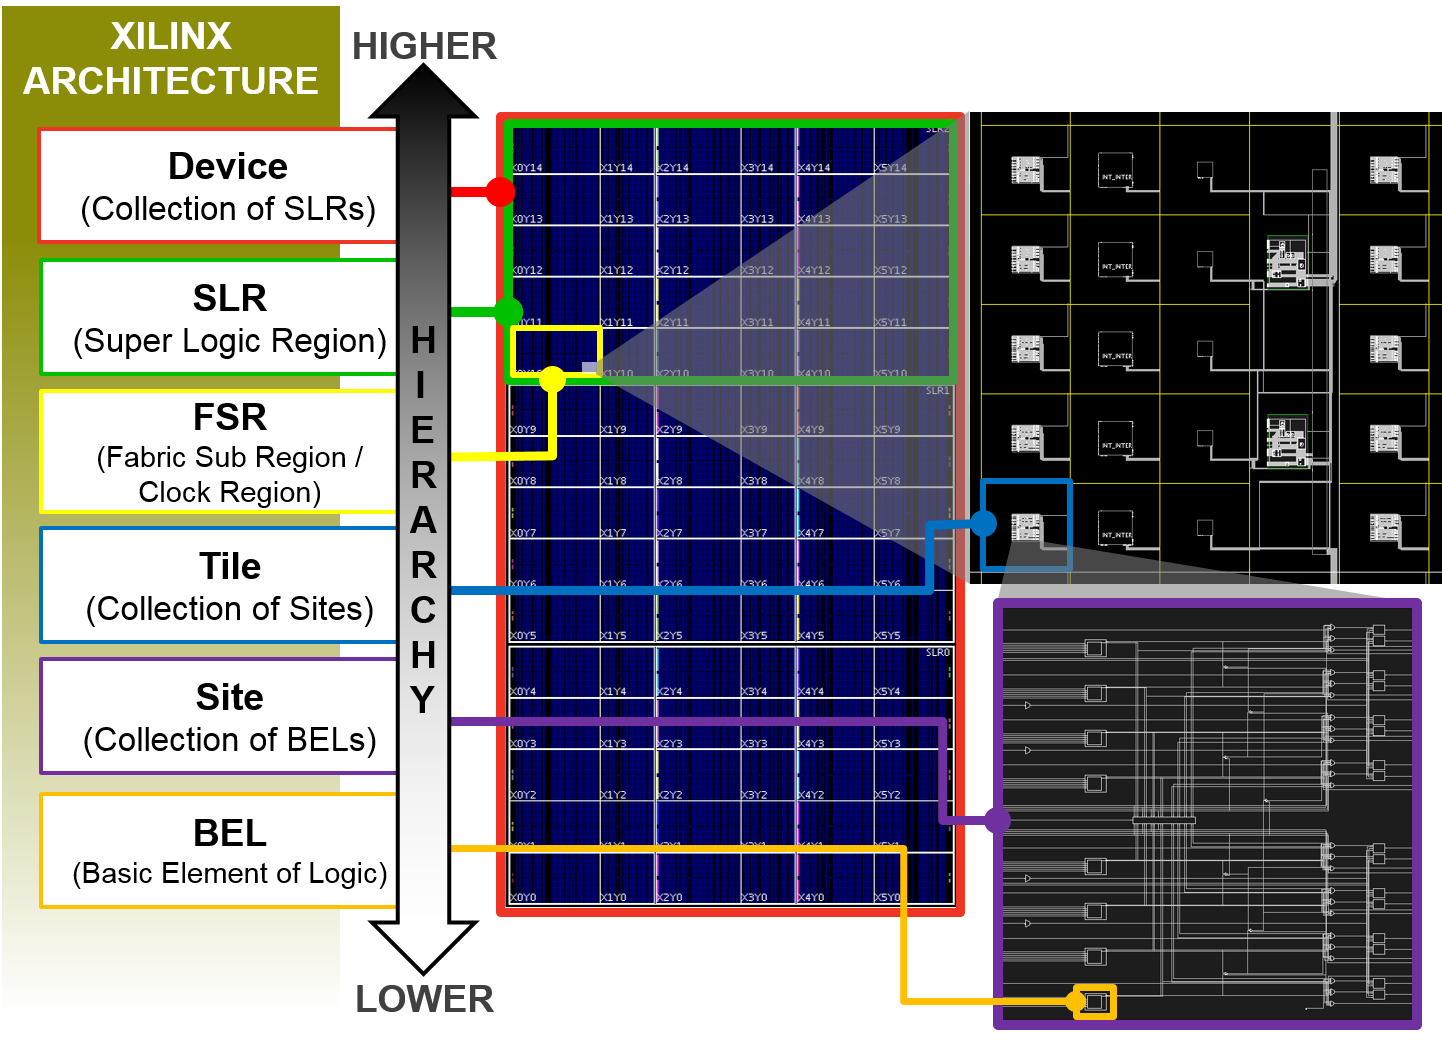Click the HIGHER arrow label

425,46
